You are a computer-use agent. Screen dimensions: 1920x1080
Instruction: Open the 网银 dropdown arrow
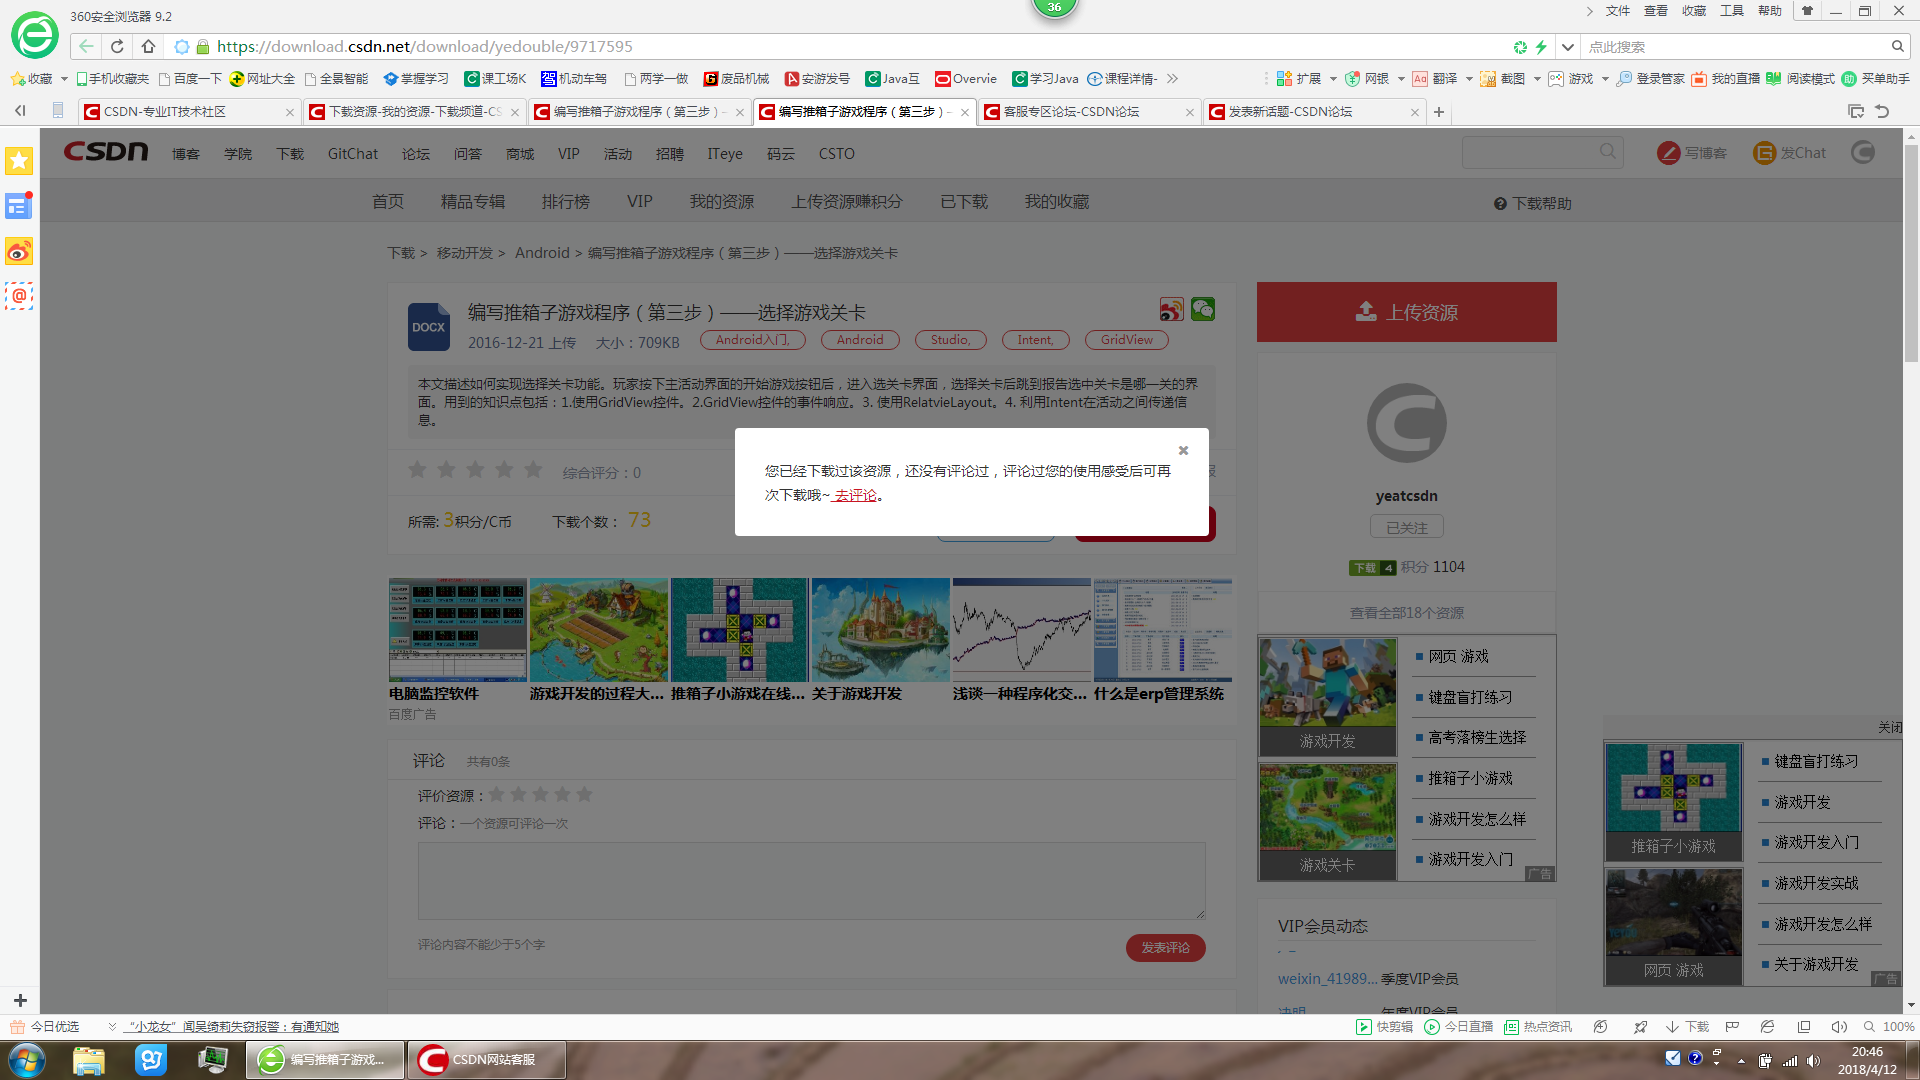click(1401, 79)
